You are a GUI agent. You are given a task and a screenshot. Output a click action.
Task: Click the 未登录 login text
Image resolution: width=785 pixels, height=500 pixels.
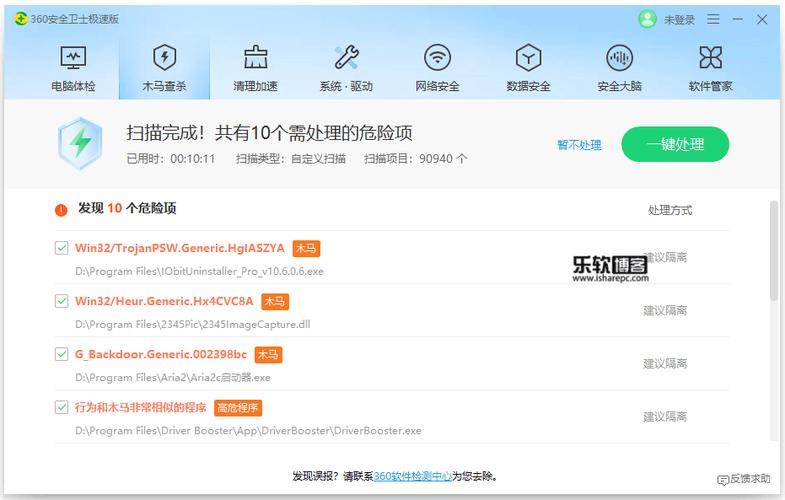click(679, 20)
